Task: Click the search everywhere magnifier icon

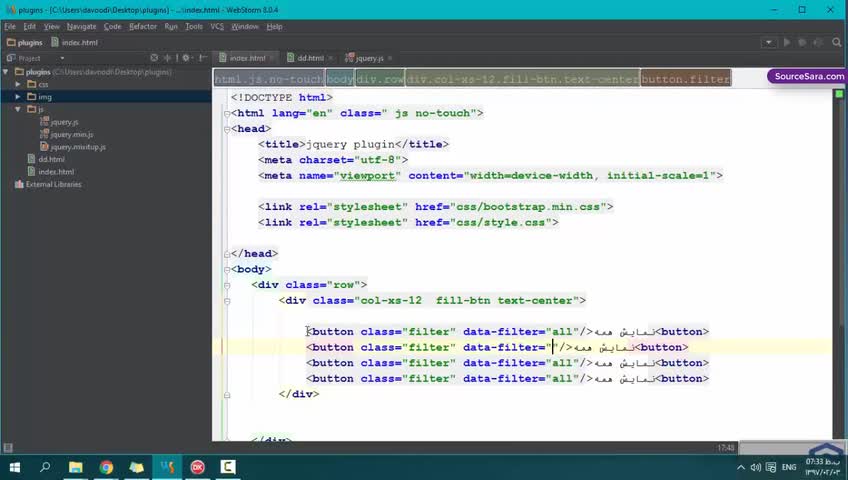Action: (837, 42)
